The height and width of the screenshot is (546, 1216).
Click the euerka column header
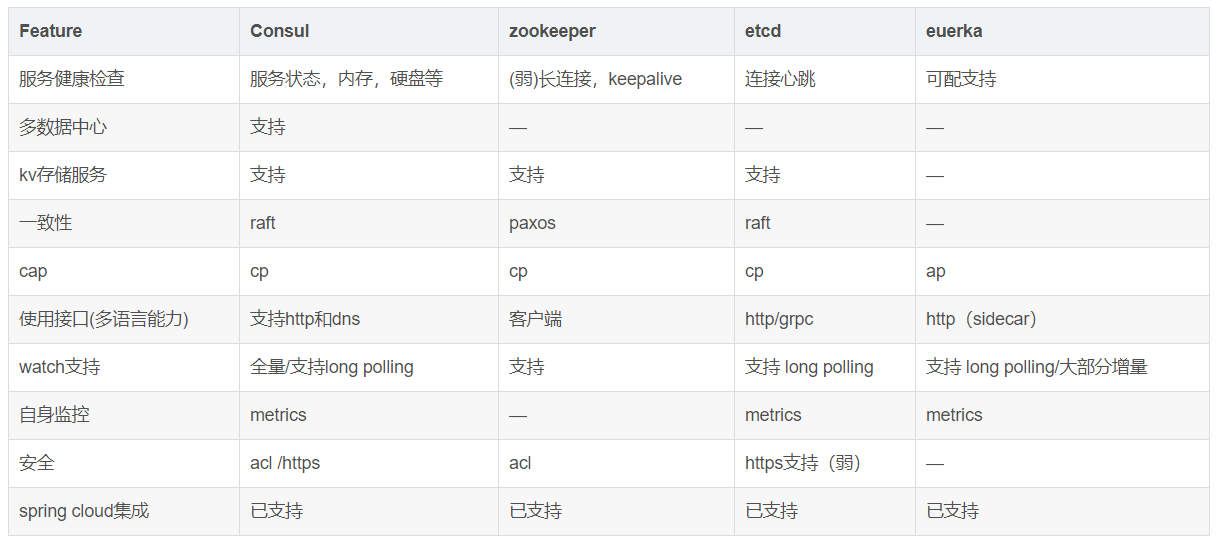954,31
